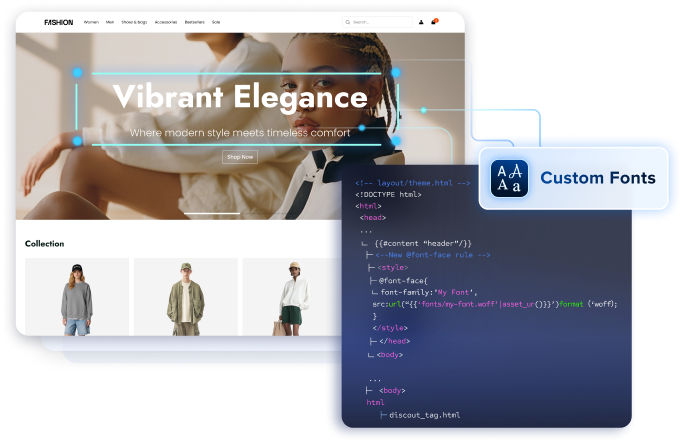Open the user account icon
Screen dimensions: 683x442
click(x=421, y=21)
